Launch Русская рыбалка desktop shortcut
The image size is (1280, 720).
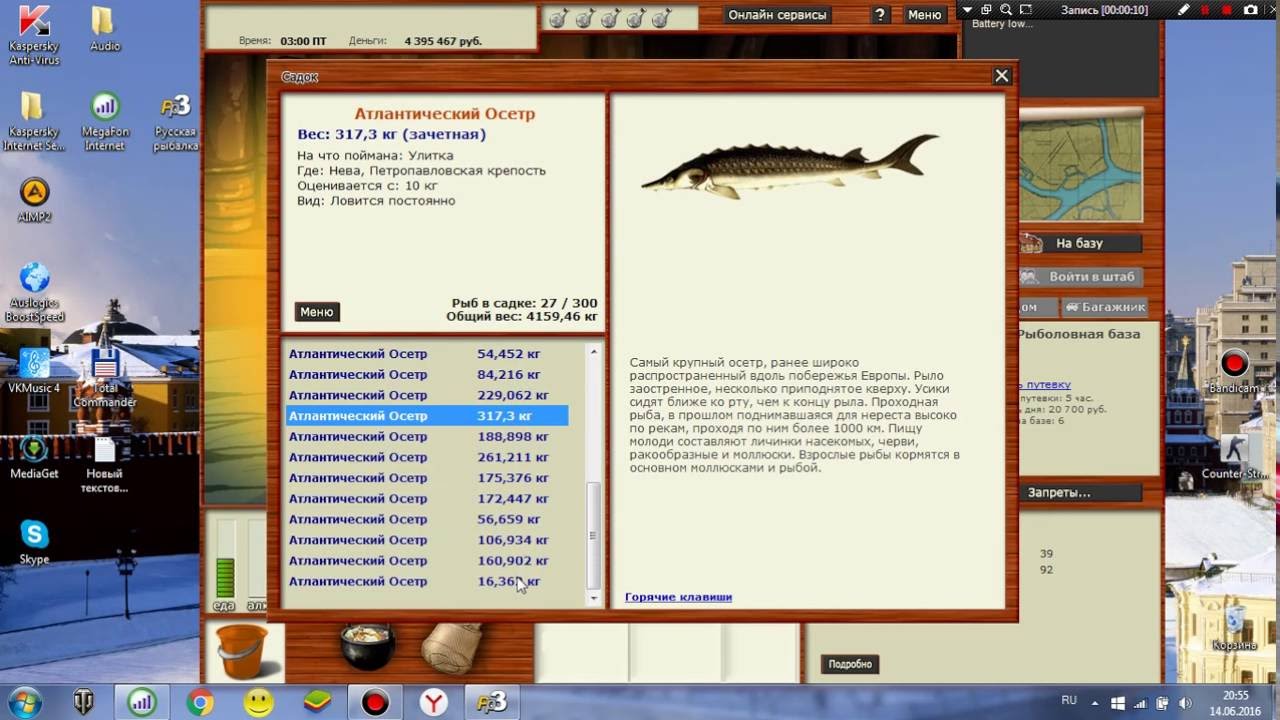(176, 122)
